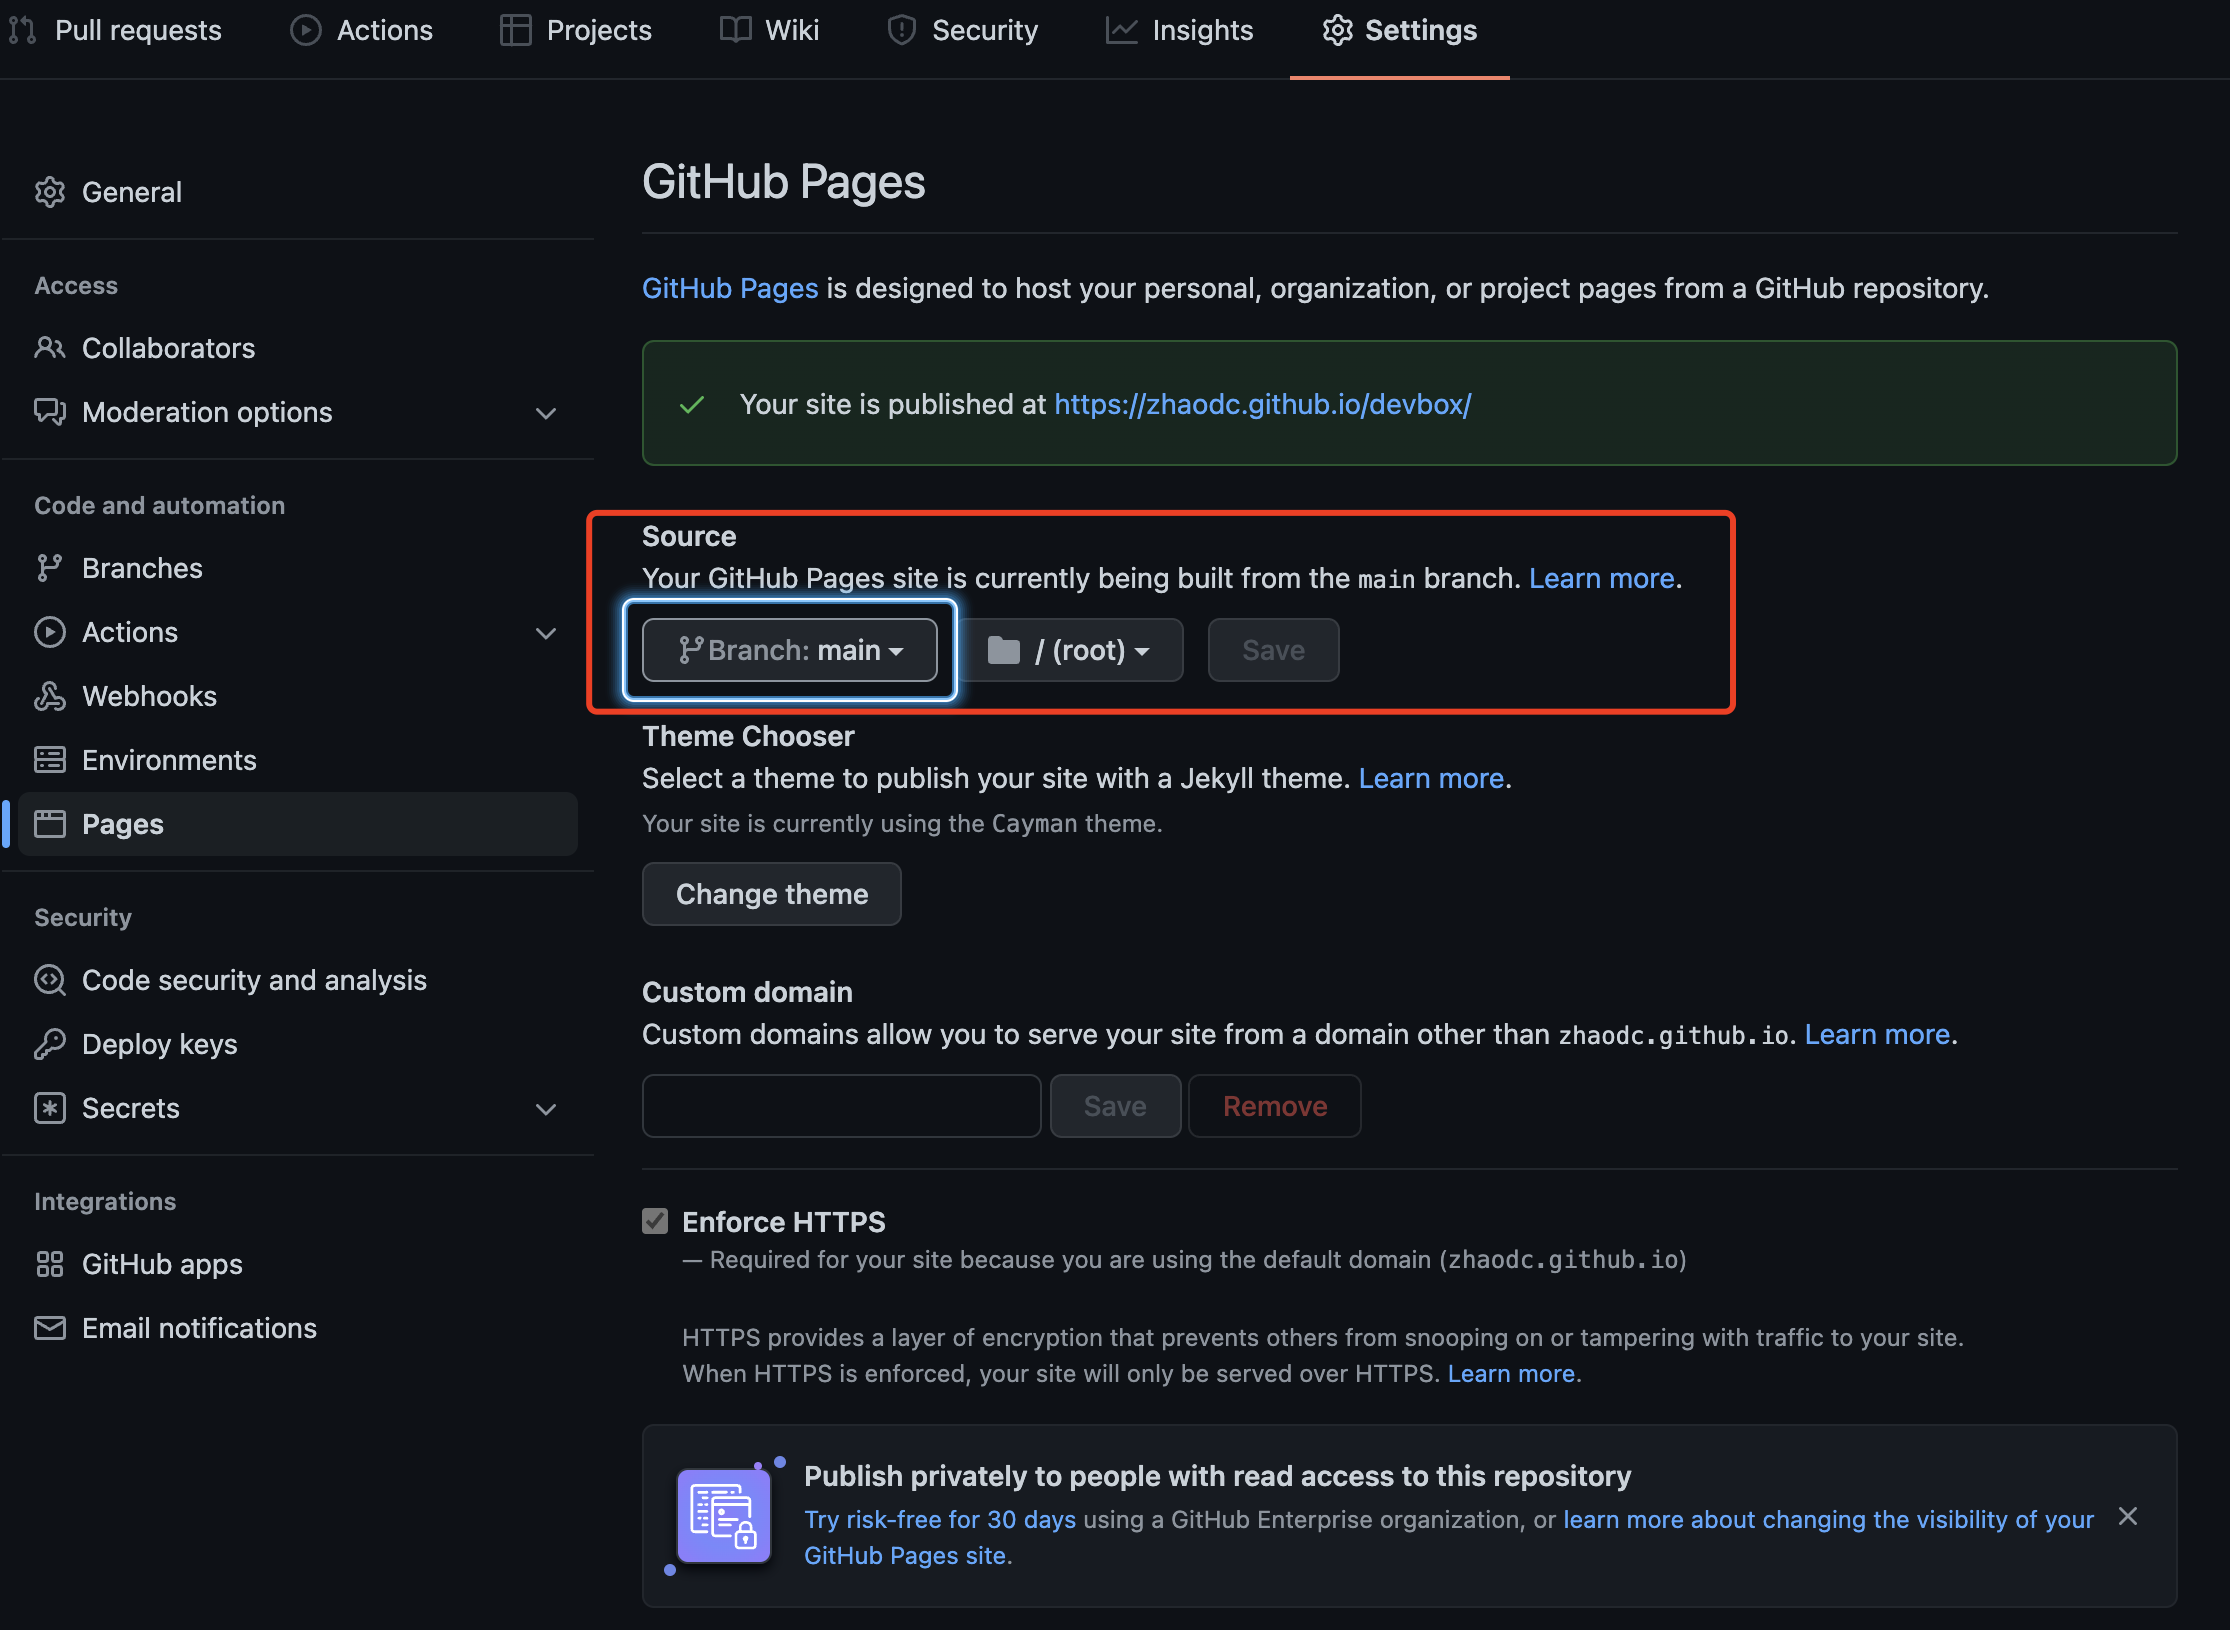Click the Projects table icon in top nav
2230x1630 pixels.
pyautogui.click(x=515, y=30)
